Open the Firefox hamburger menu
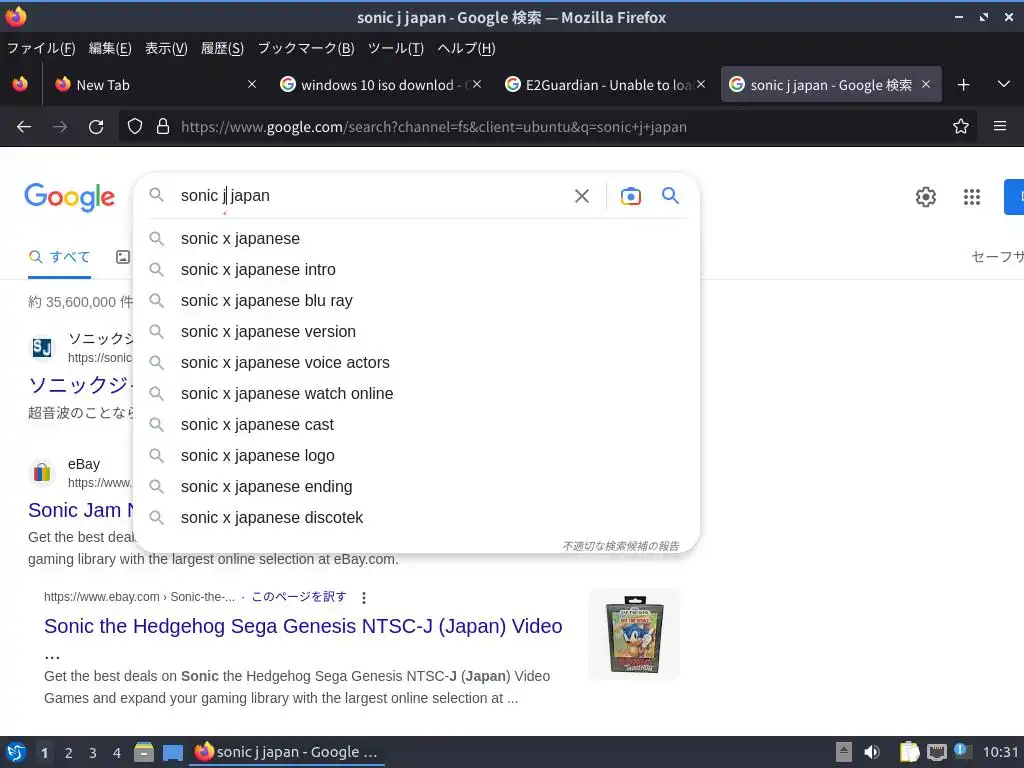The width and height of the screenshot is (1024, 768). (999, 126)
